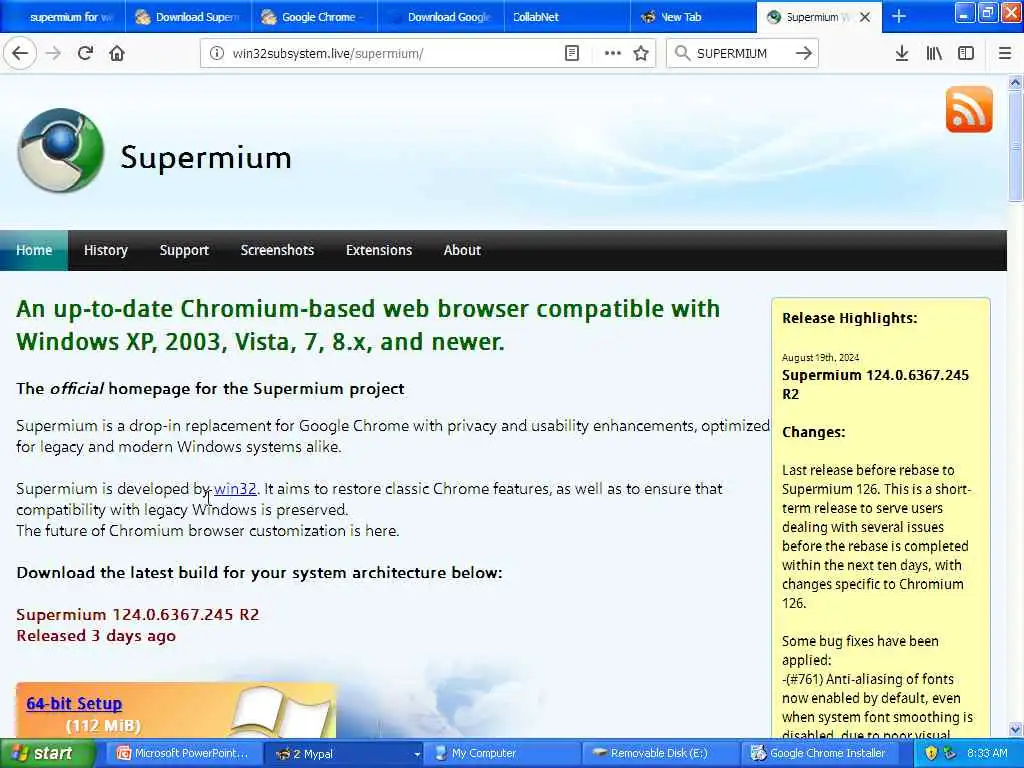Reload the current page
1024x768 pixels.
pyautogui.click(x=85, y=53)
